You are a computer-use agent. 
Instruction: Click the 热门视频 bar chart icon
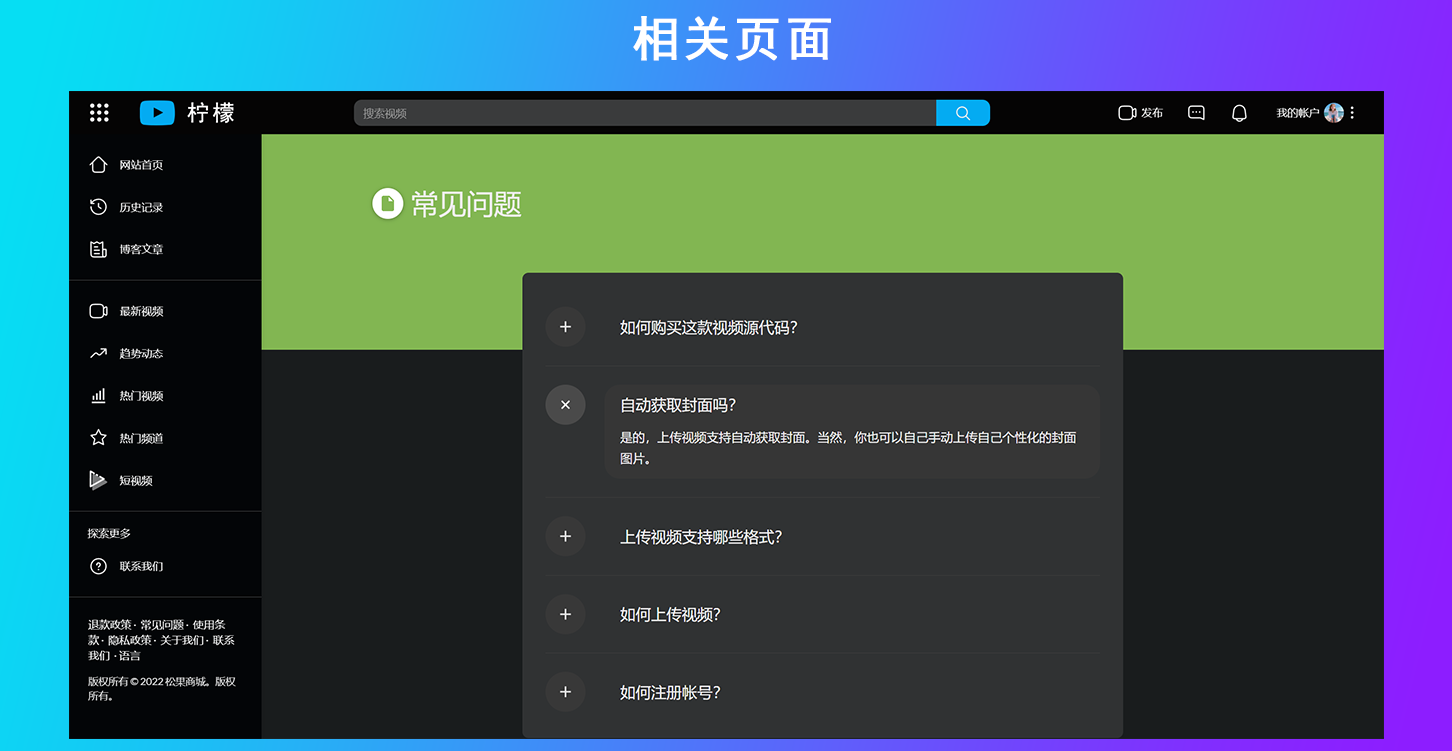click(x=98, y=396)
